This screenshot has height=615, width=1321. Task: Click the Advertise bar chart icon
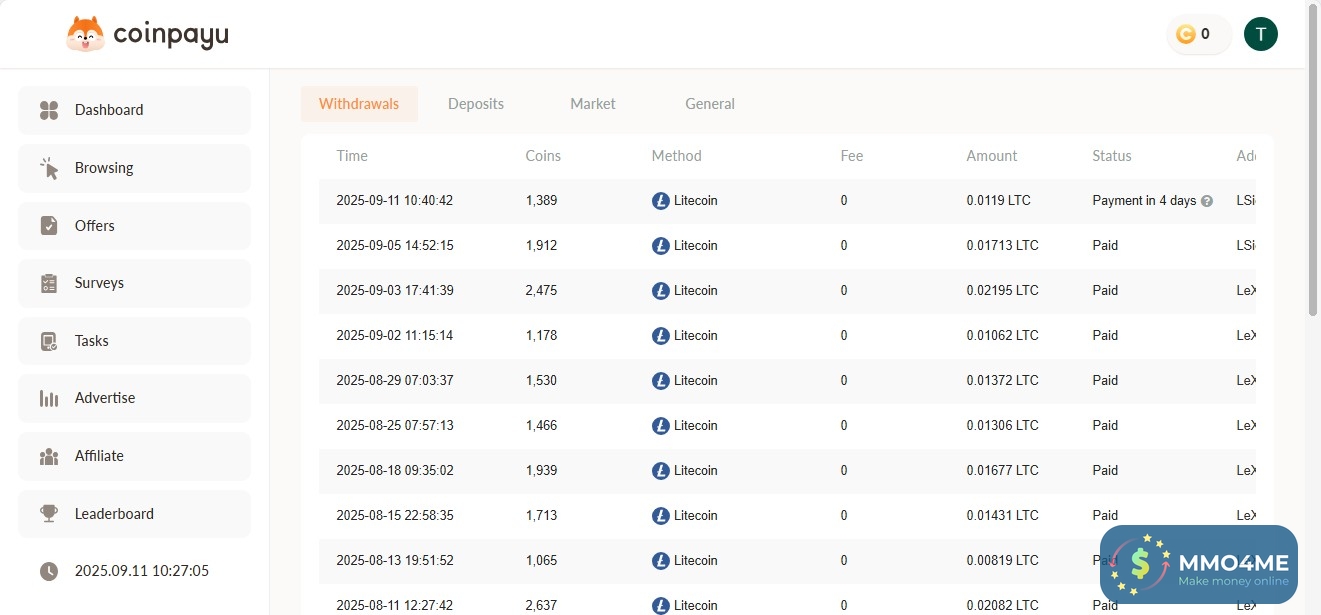coord(49,398)
